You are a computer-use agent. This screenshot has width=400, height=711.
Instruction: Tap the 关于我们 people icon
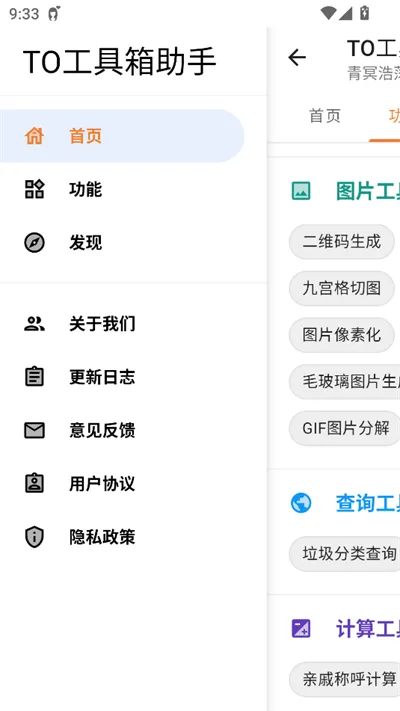click(34, 324)
